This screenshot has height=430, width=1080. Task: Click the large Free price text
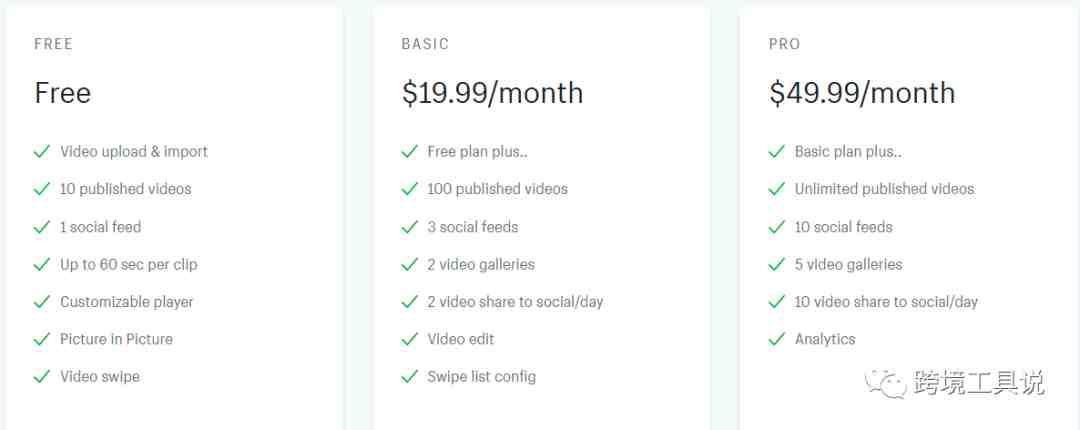63,93
